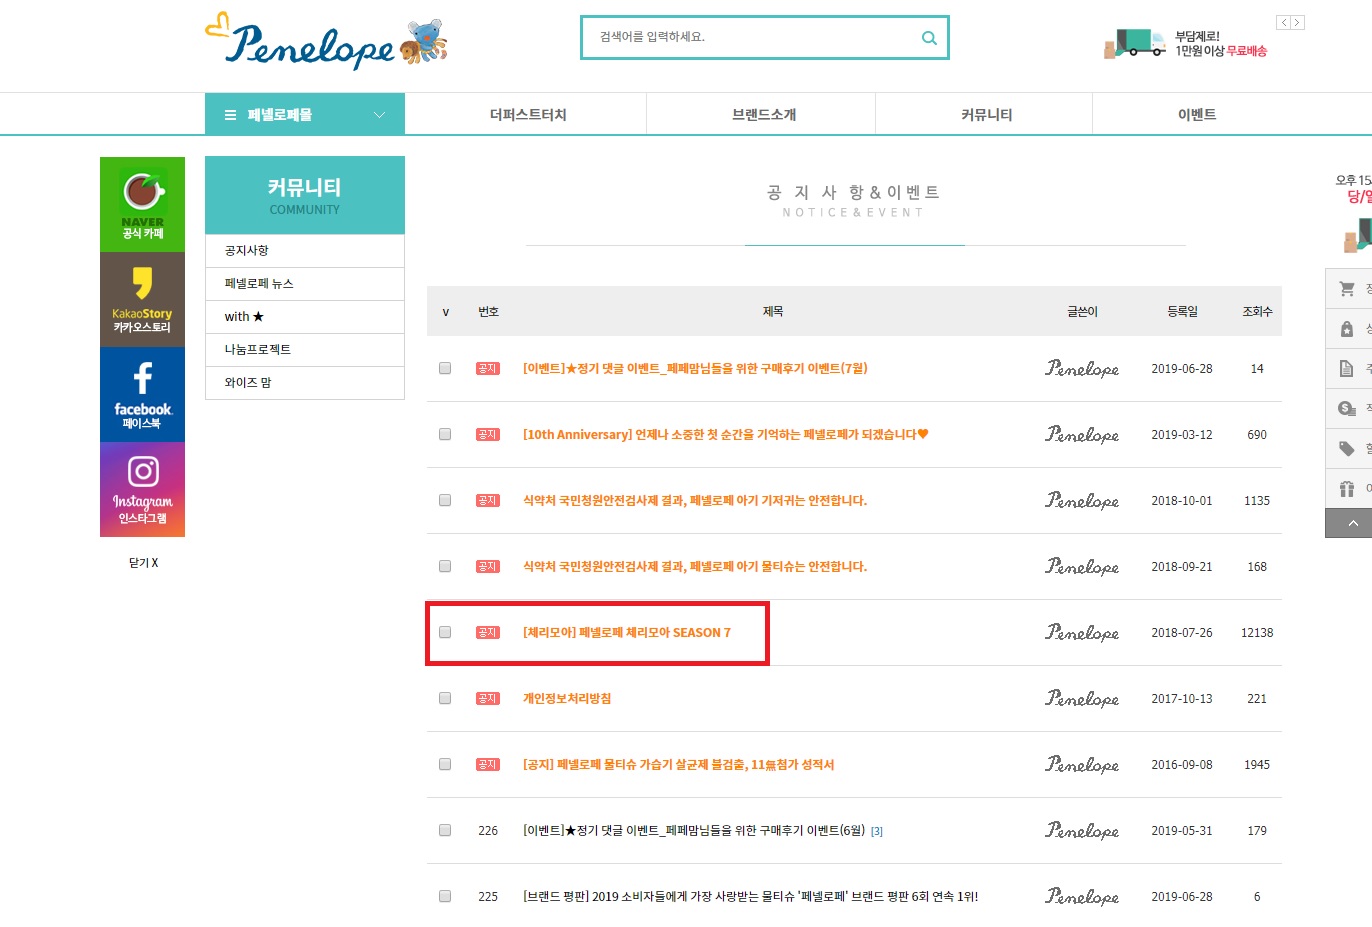Check the box for the 체리모아 SEASON 7 row
The image size is (1372, 927).
[x=445, y=632]
